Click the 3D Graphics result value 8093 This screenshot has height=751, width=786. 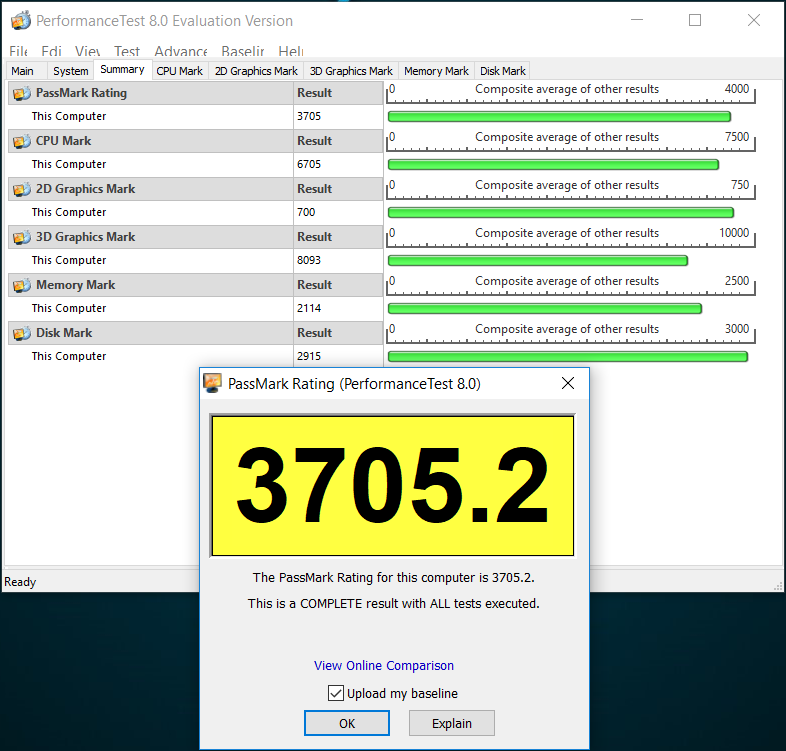click(x=309, y=261)
